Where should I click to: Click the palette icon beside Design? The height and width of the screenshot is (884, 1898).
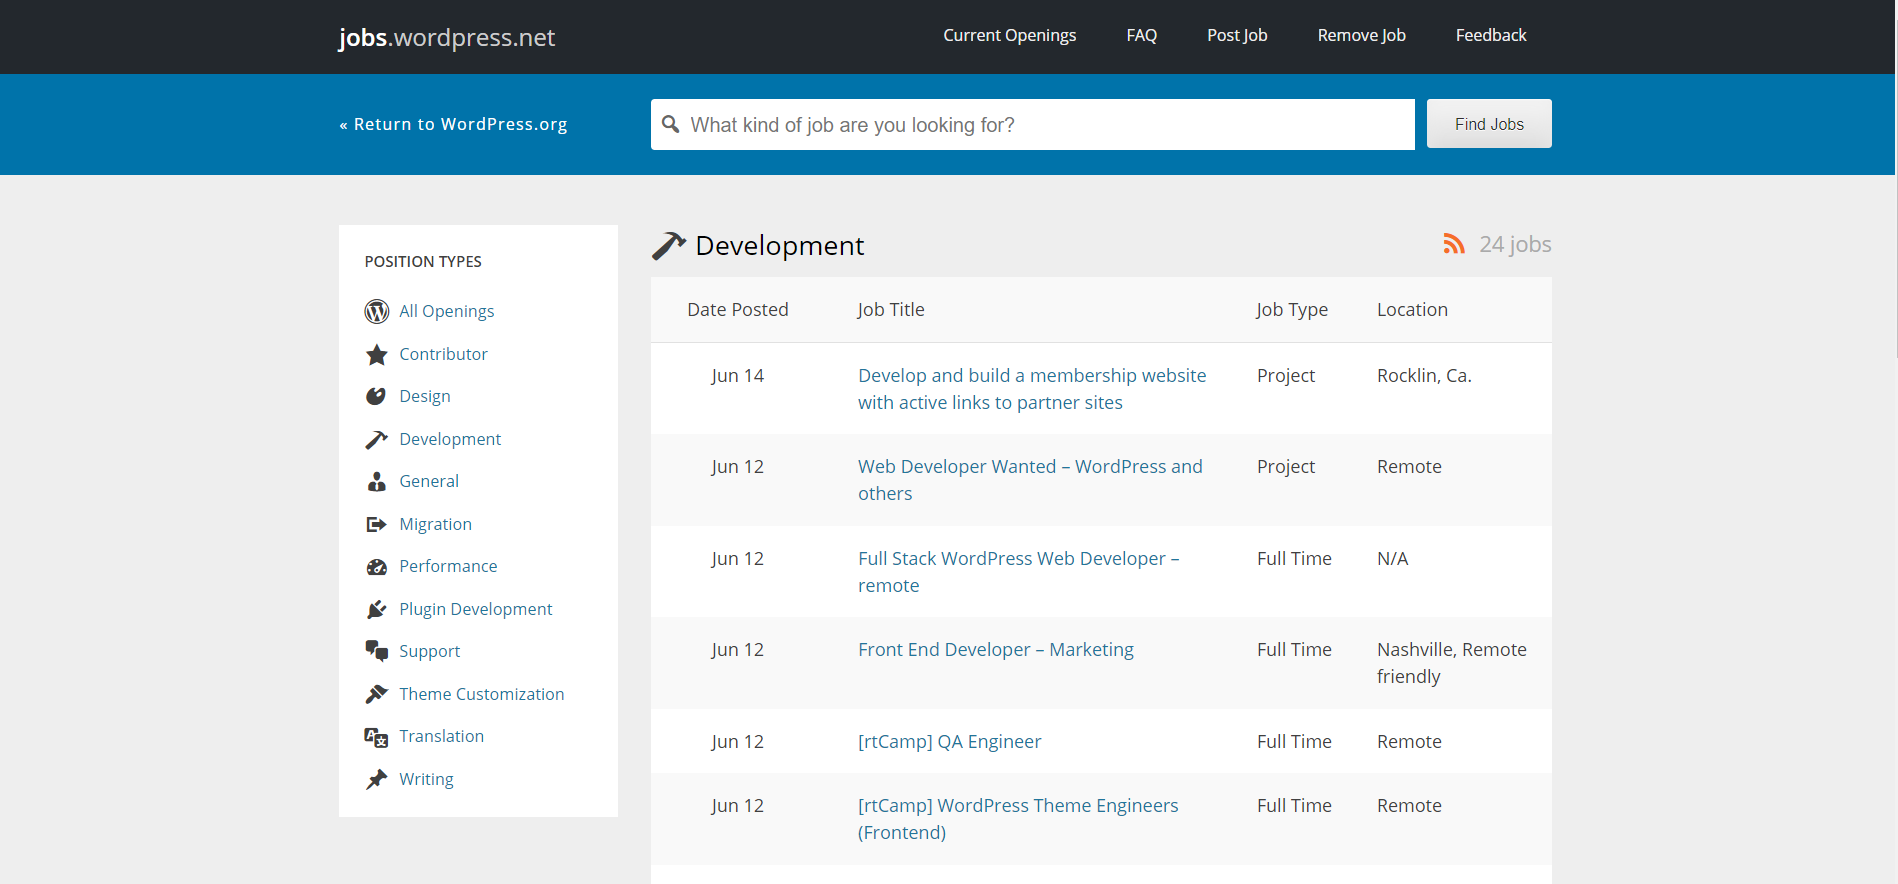pos(376,397)
